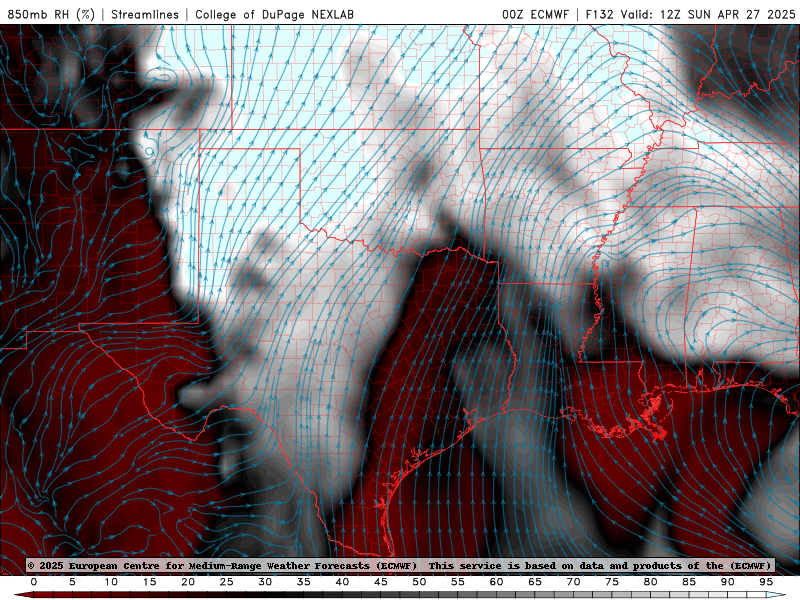Click the "30" colorbar label
Screen dimensions: 800x600
click(x=265, y=582)
